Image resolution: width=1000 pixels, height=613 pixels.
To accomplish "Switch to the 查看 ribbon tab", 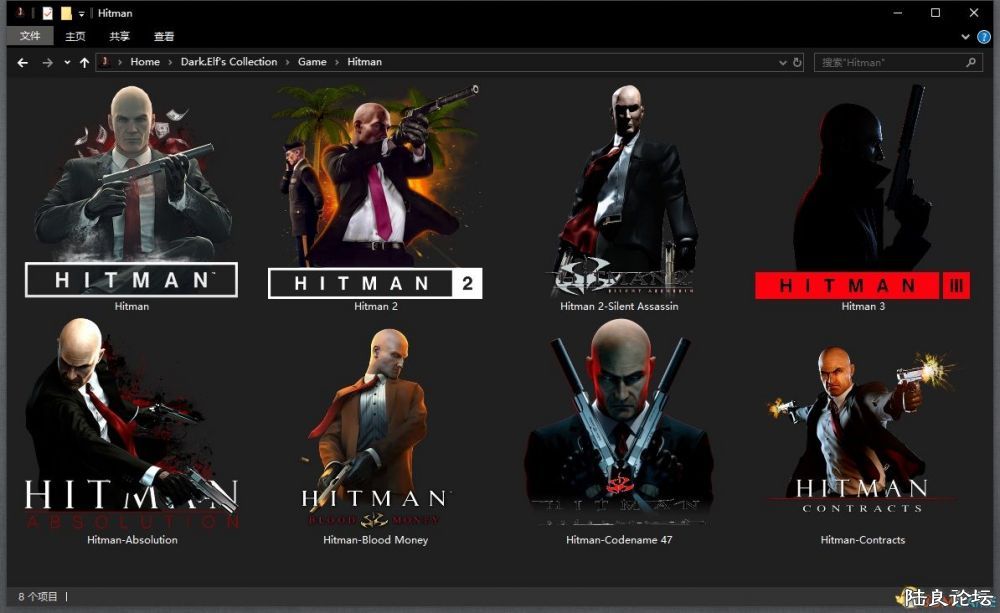I will click(164, 37).
